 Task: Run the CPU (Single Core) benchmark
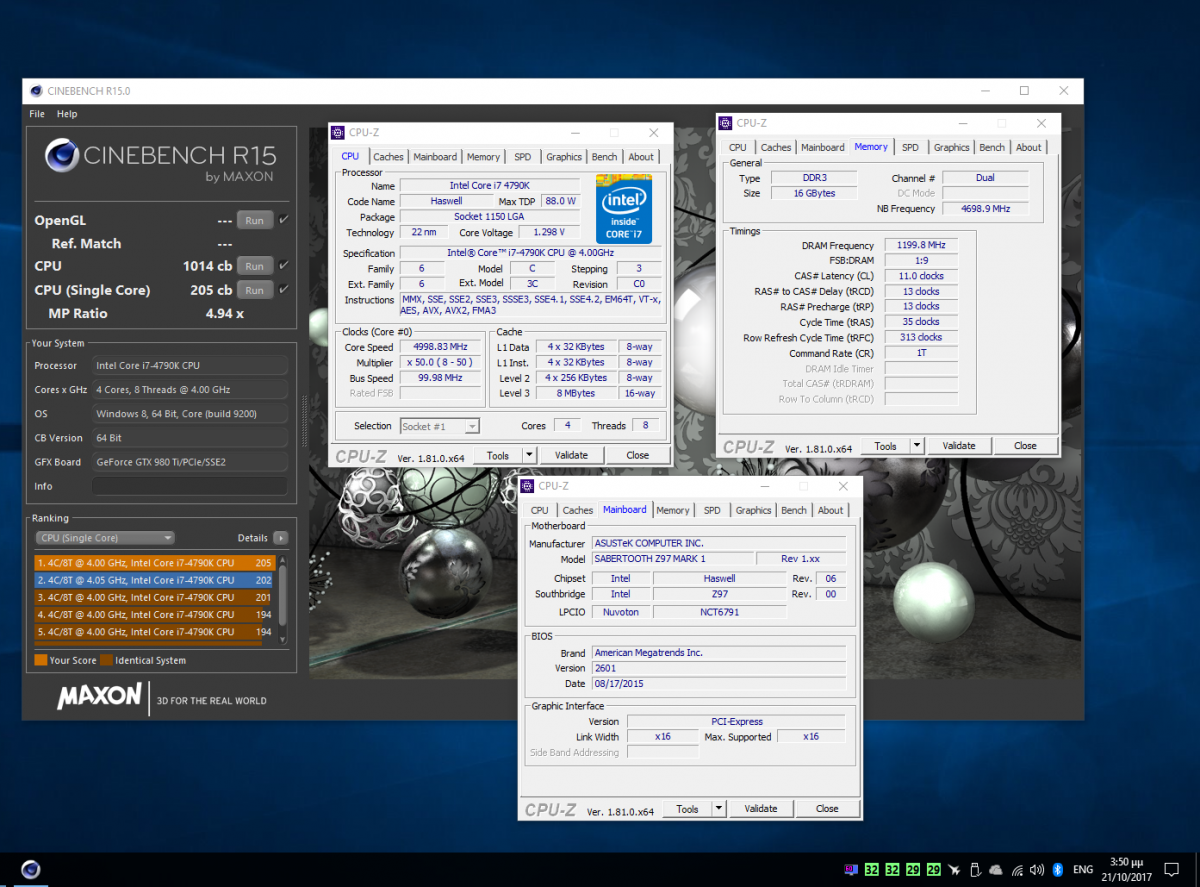(254, 290)
